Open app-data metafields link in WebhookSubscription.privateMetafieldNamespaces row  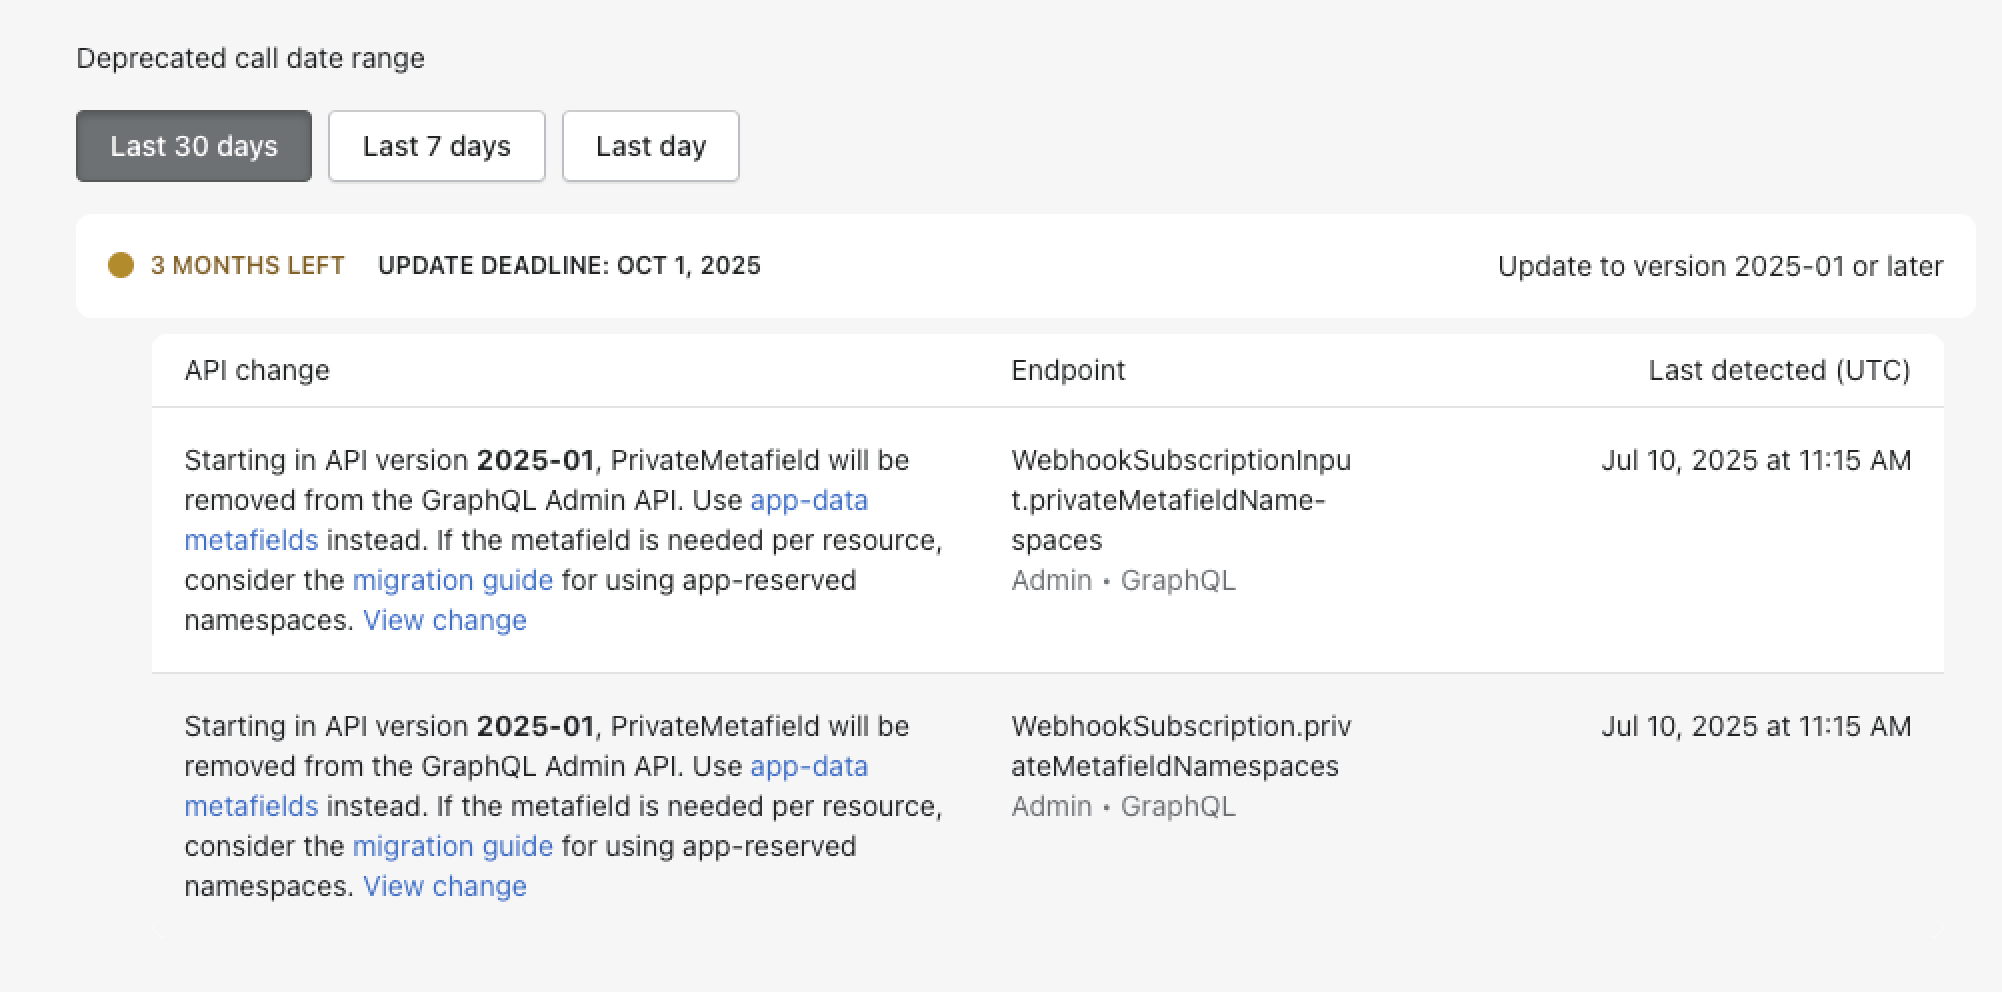[809, 766]
